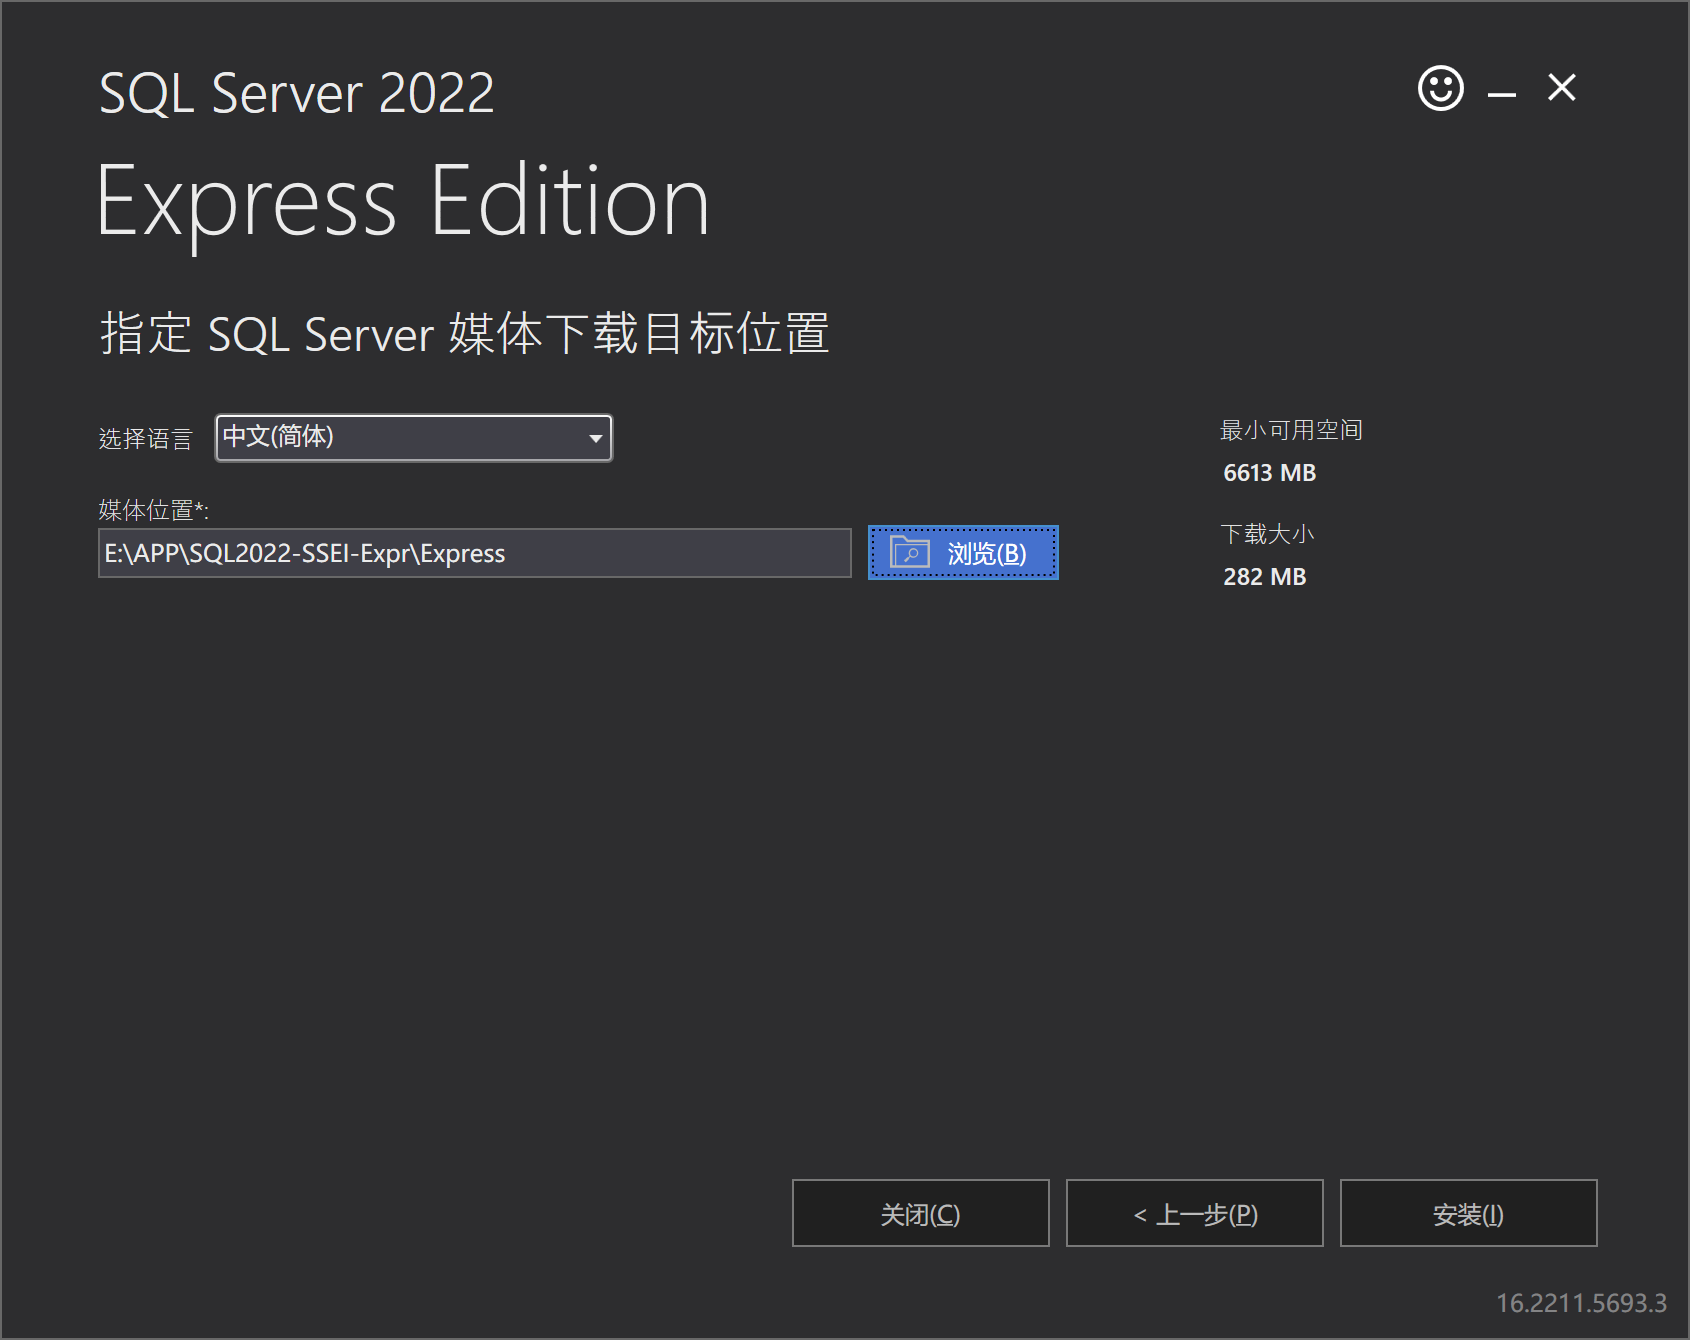The image size is (1690, 1340).
Task: Click the folder icon on the browse button
Action: coord(909,553)
